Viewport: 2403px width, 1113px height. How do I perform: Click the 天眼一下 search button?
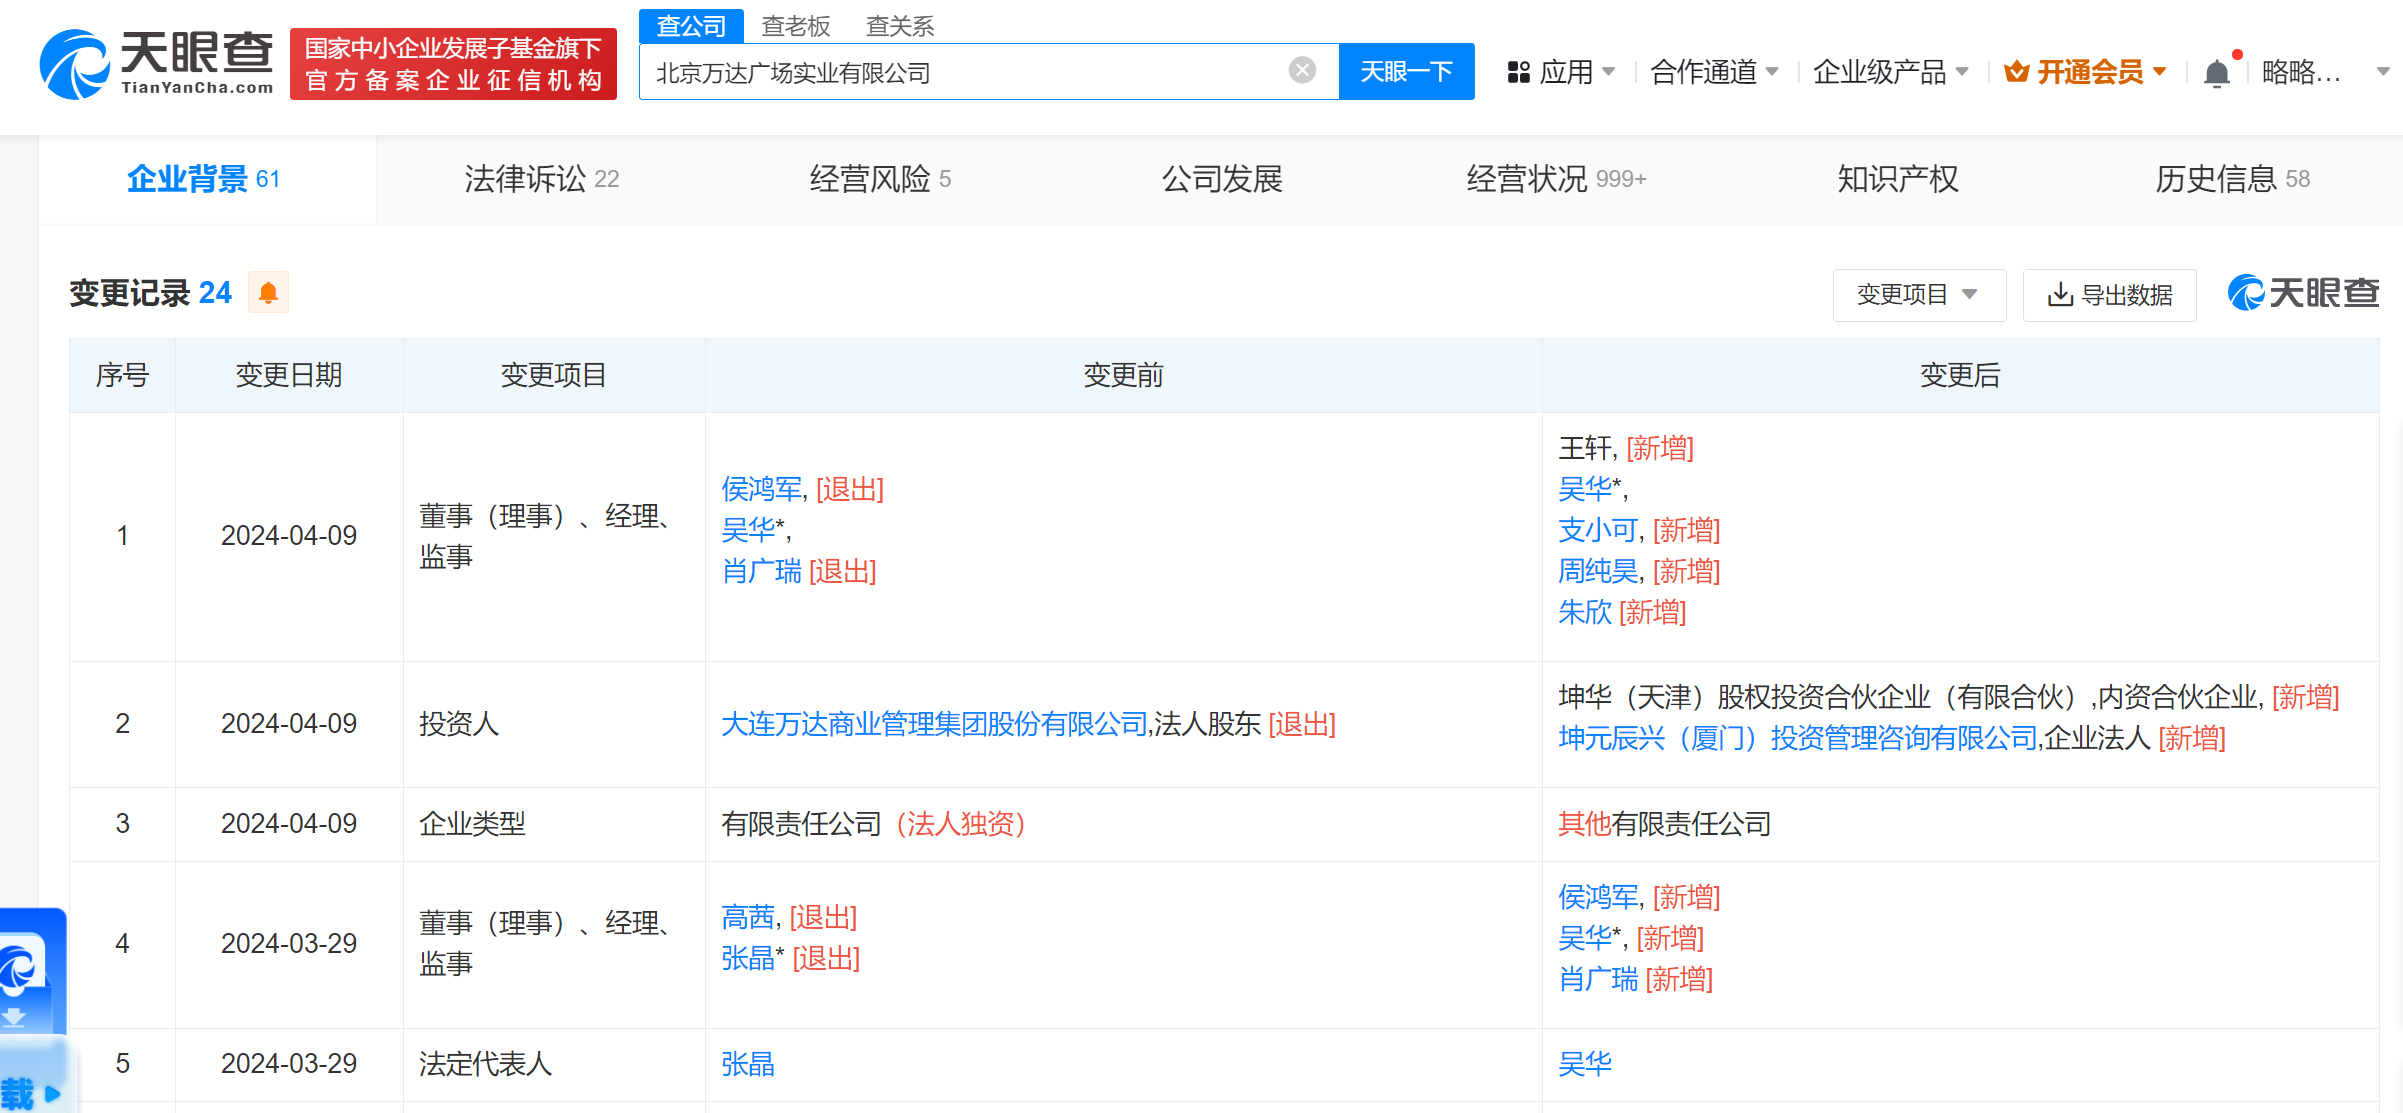[1405, 72]
